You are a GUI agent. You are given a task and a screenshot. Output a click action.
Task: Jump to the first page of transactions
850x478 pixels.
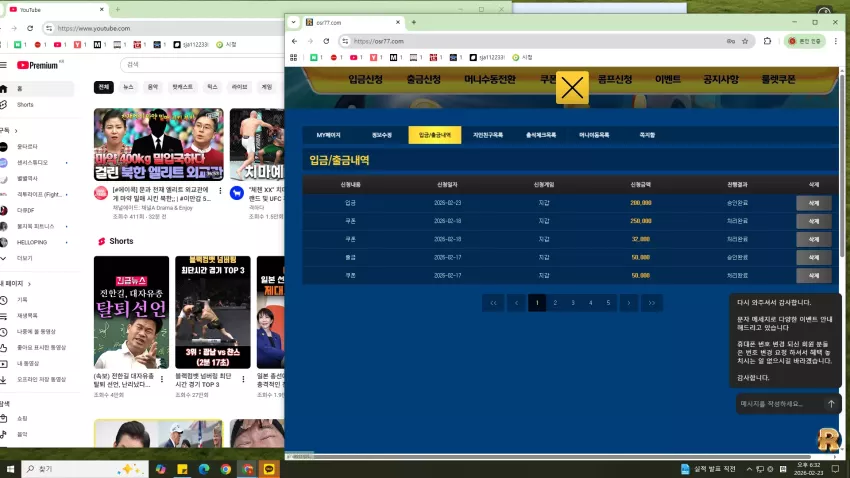(493, 303)
